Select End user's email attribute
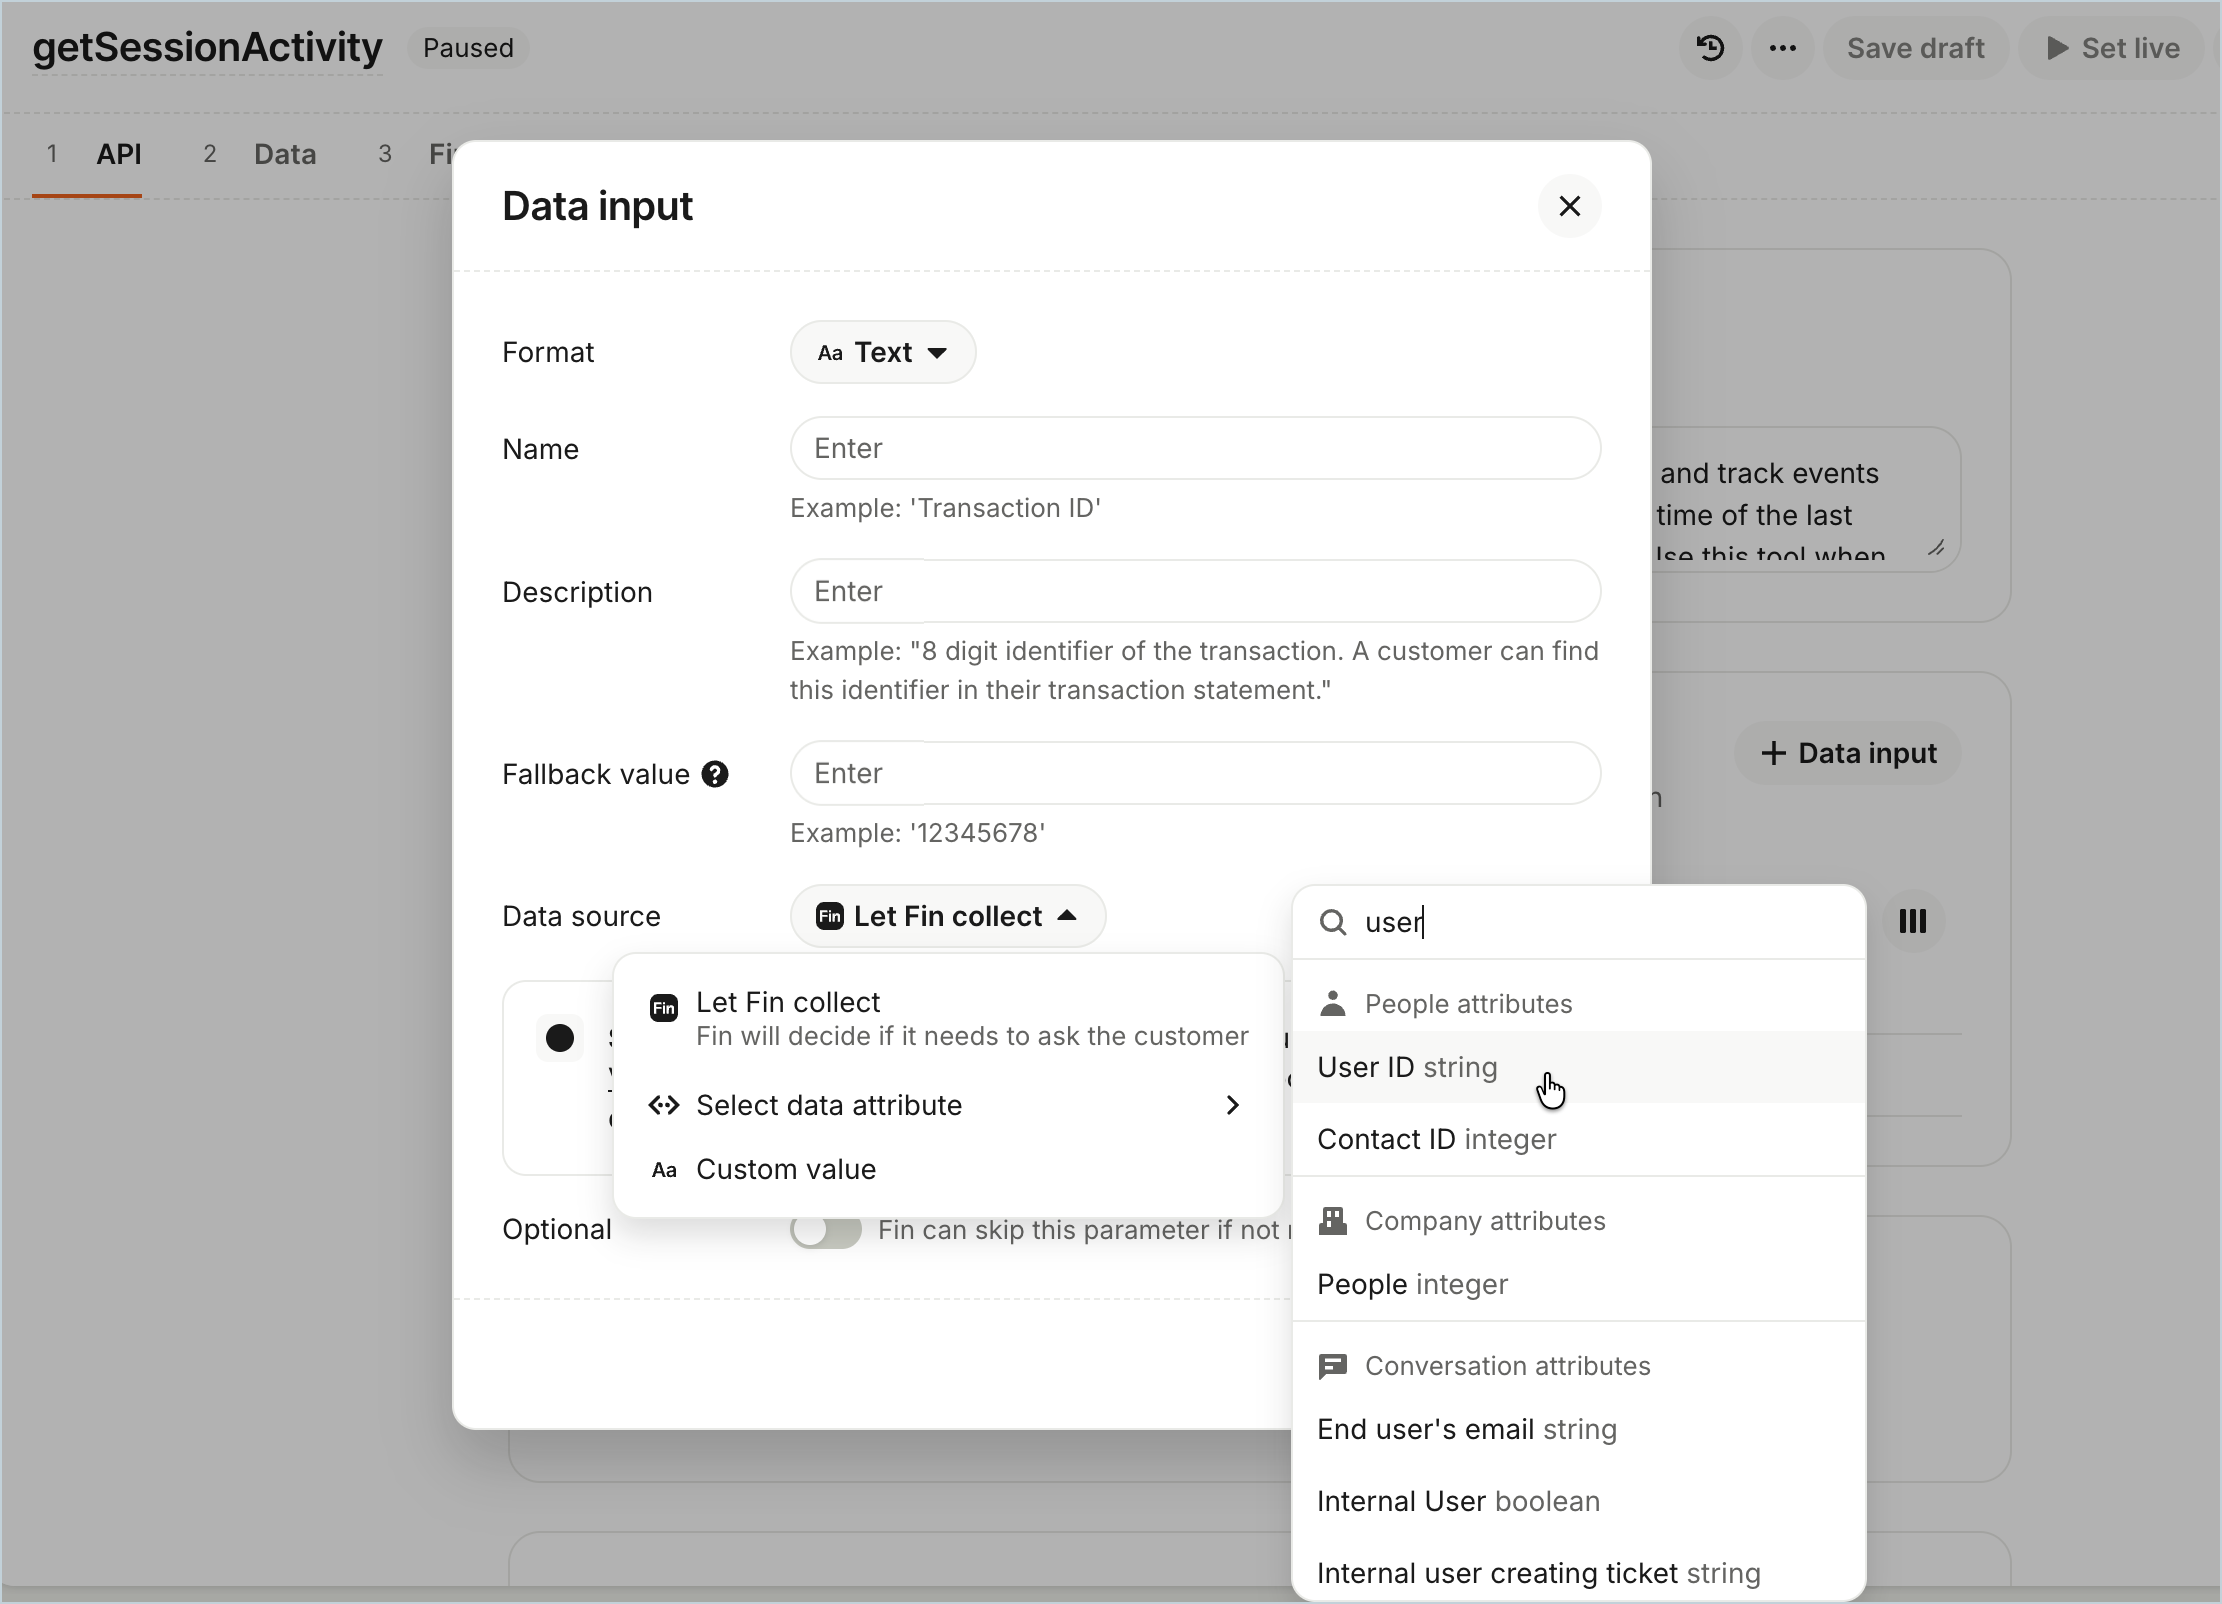 pyautogui.click(x=1579, y=1429)
